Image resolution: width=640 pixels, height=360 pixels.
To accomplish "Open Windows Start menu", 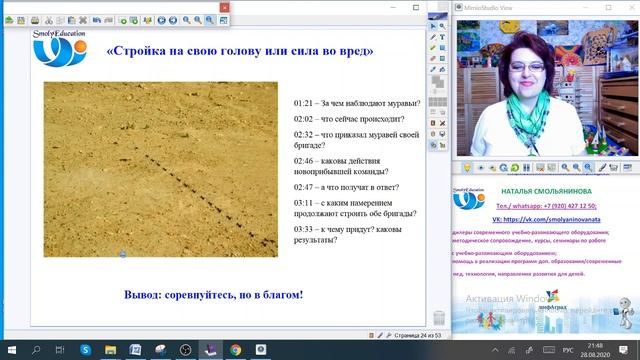I will 12,350.
